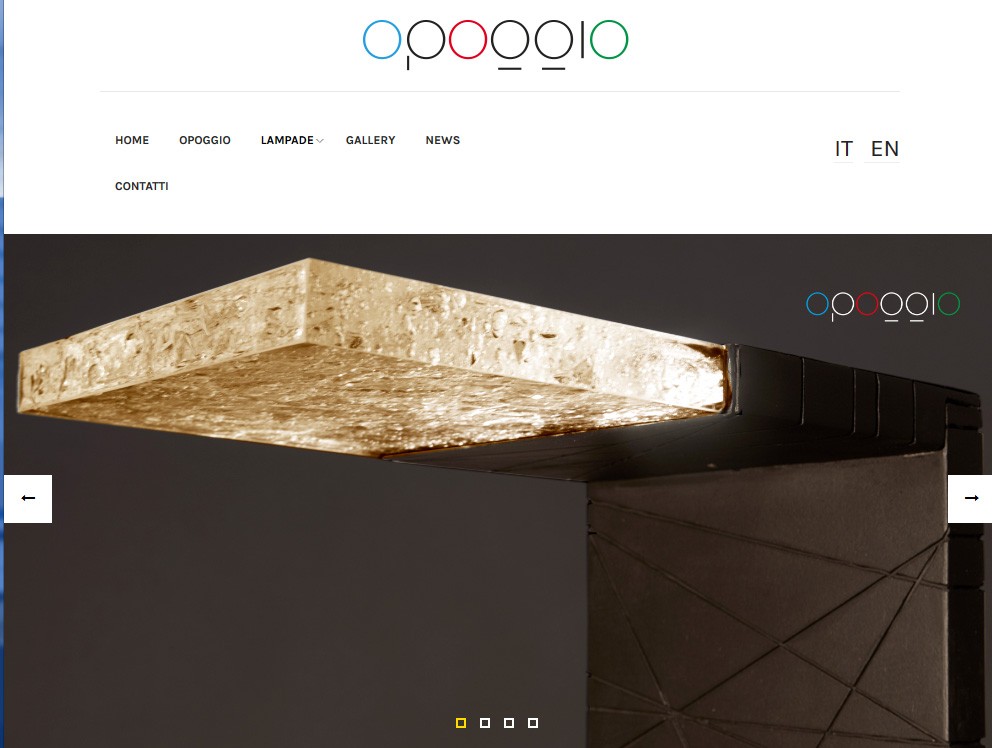Go to the Contatti page
992x748 pixels.
[142, 186]
